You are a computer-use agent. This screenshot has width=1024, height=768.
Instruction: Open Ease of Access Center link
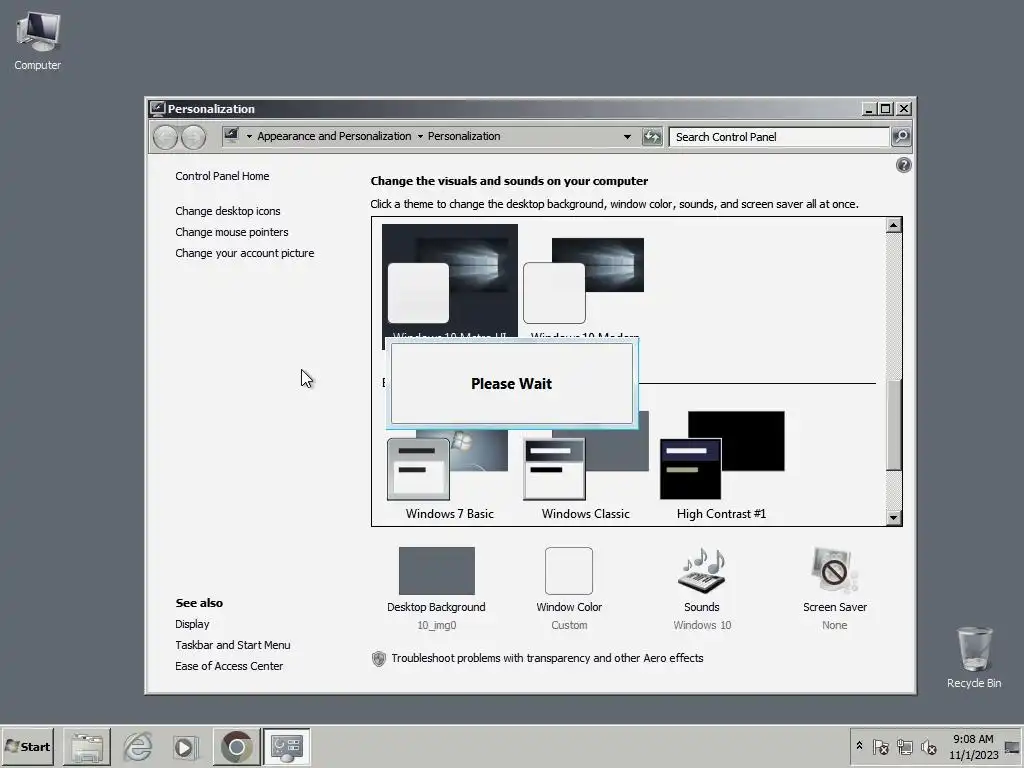(x=229, y=665)
